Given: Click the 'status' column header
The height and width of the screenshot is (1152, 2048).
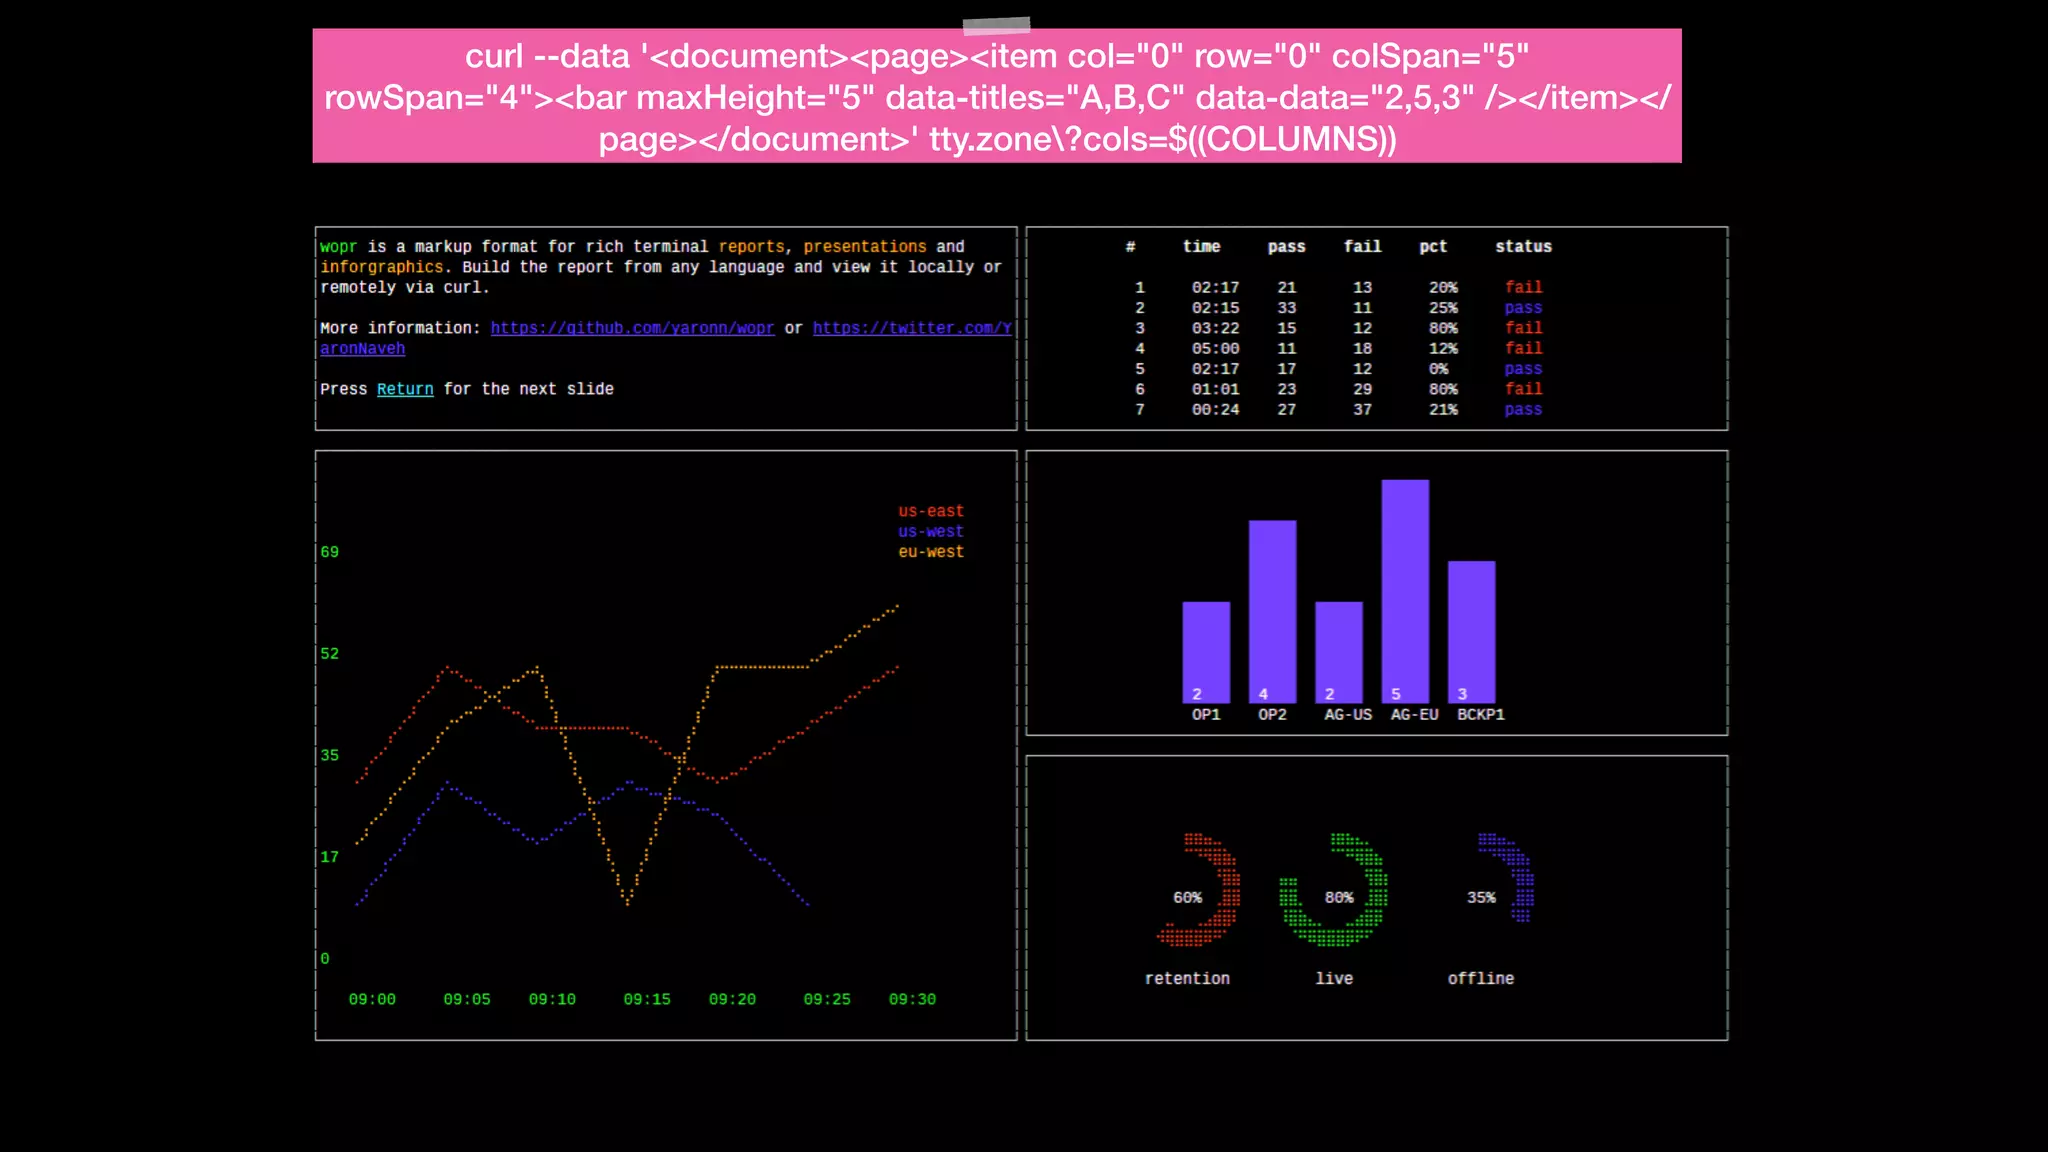Looking at the screenshot, I should (x=1523, y=247).
